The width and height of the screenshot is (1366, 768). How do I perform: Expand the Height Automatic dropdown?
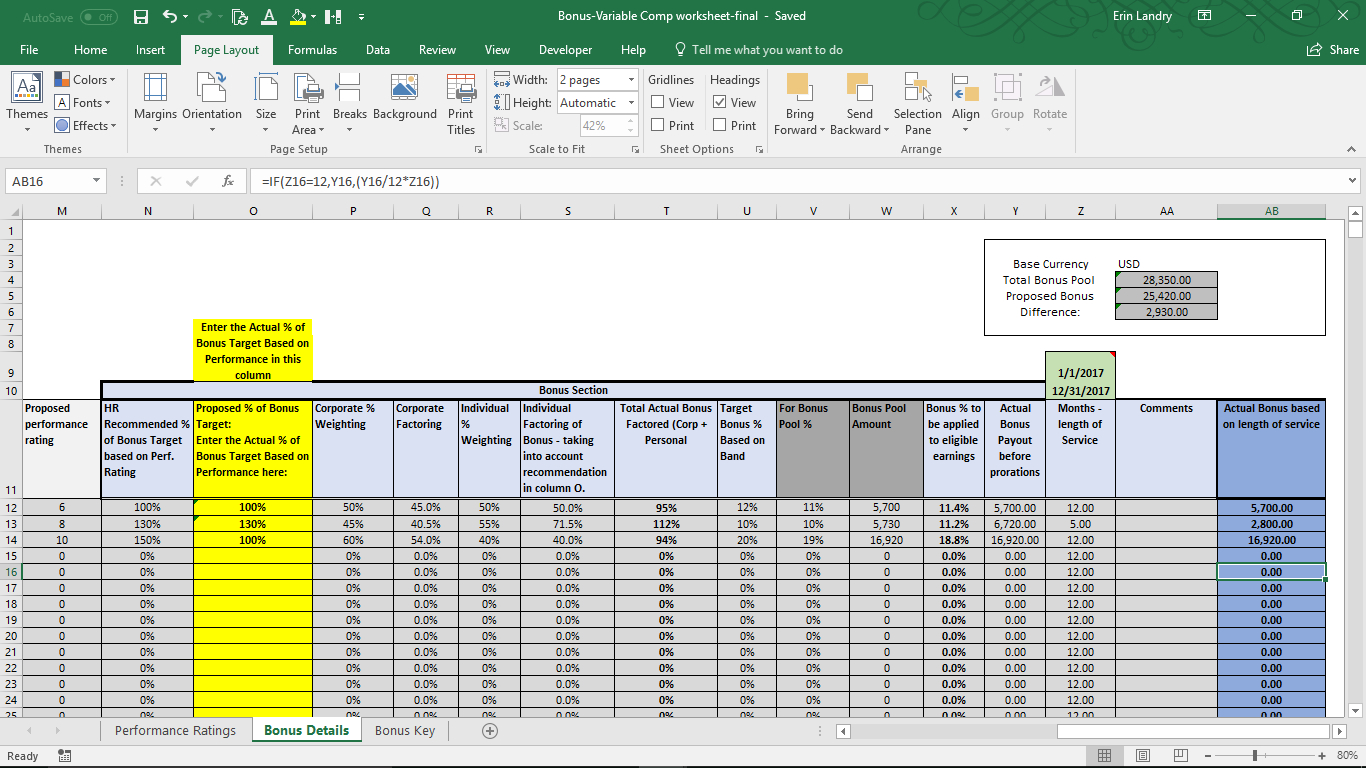coord(631,103)
